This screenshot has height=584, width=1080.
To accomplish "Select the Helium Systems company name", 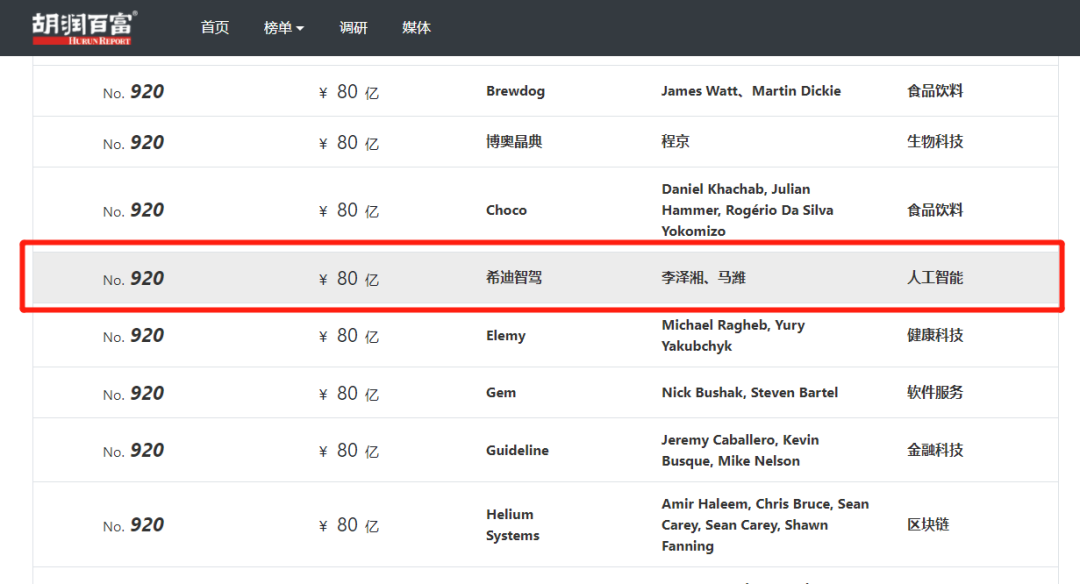I will (x=512, y=525).
